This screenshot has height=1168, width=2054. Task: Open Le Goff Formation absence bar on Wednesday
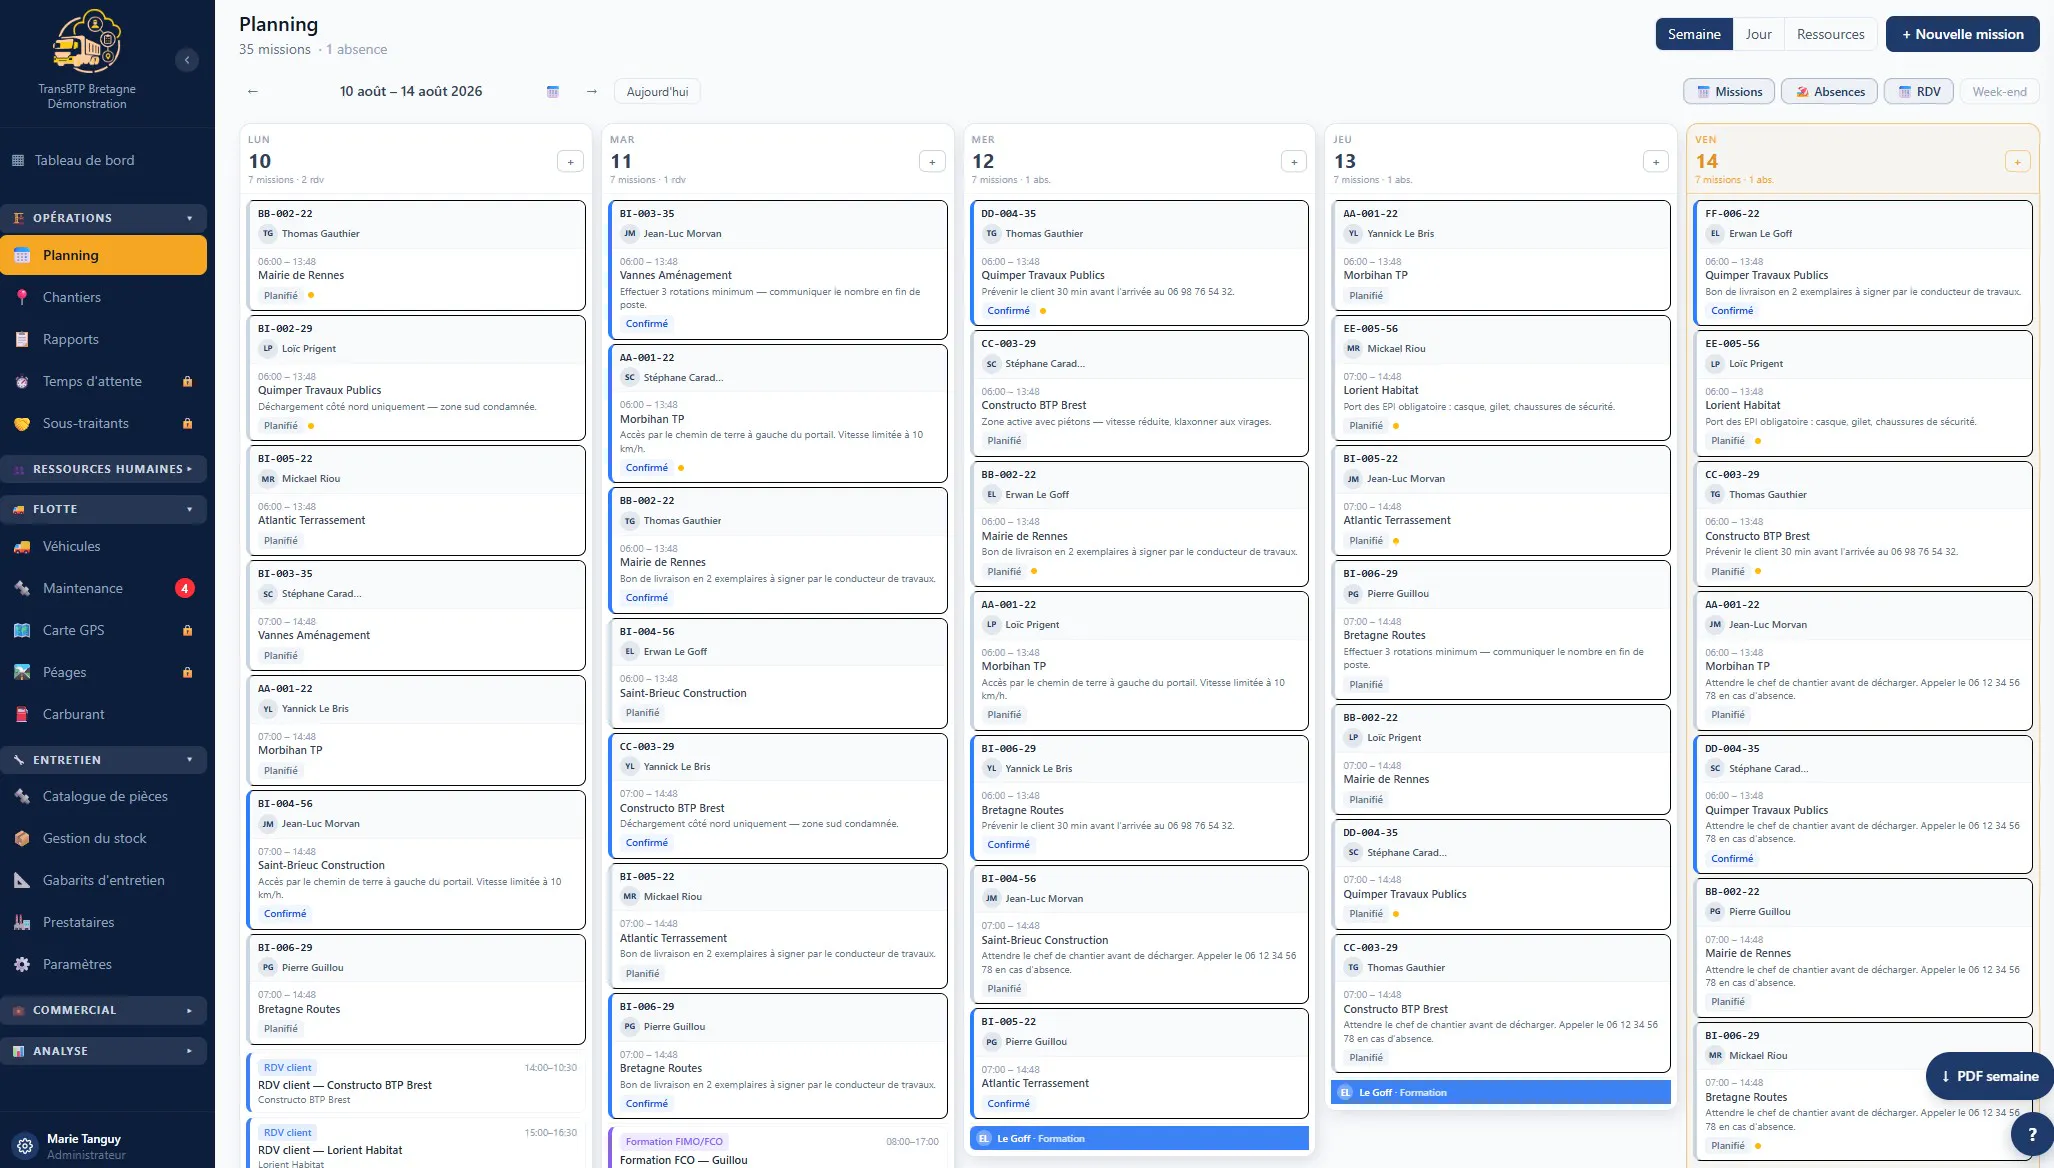(x=1140, y=1138)
